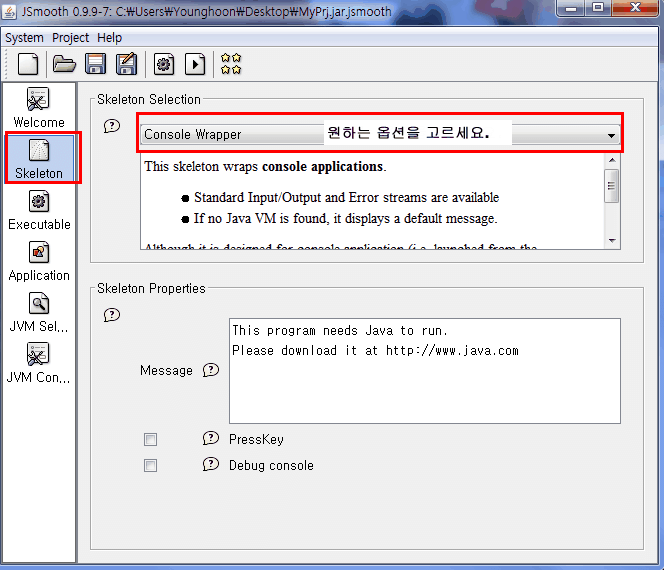The height and width of the screenshot is (570, 664).
Task: Click help icon next to Debug console
Action: [210, 464]
